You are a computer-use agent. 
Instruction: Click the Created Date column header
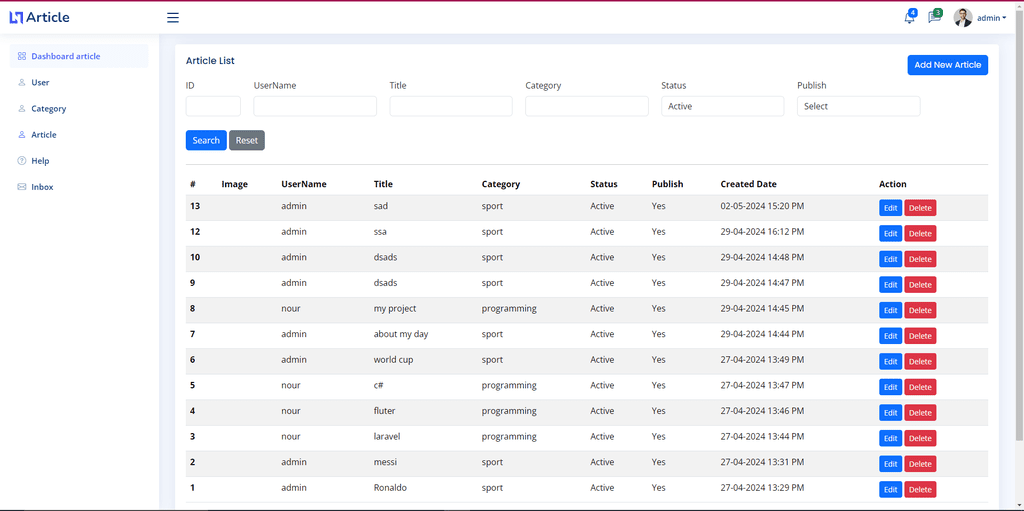[x=748, y=184]
